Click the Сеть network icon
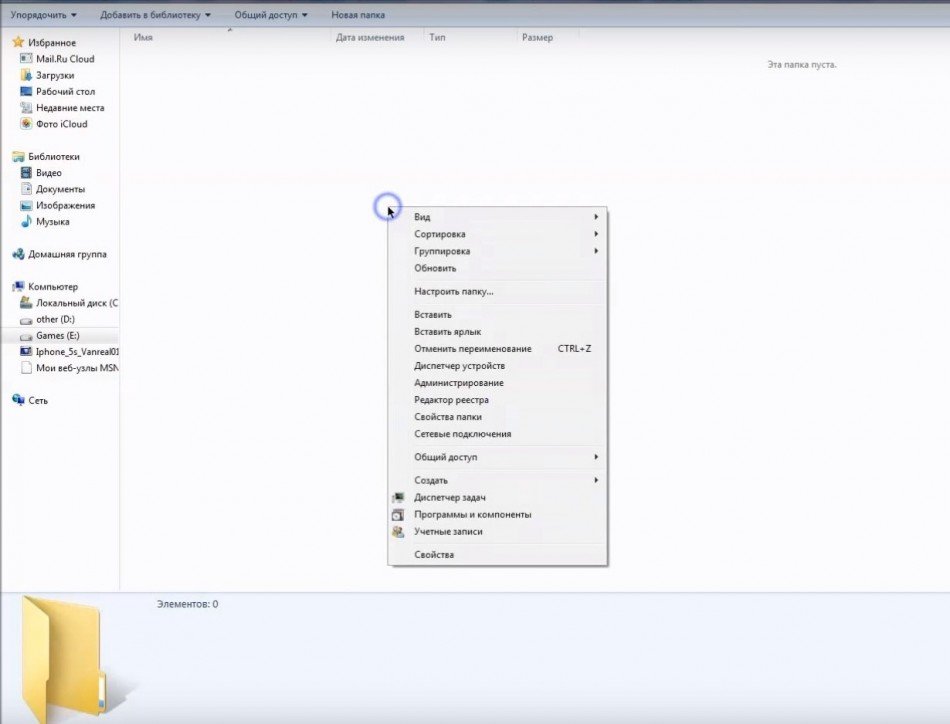The width and height of the screenshot is (950, 724). click(18, 400)
